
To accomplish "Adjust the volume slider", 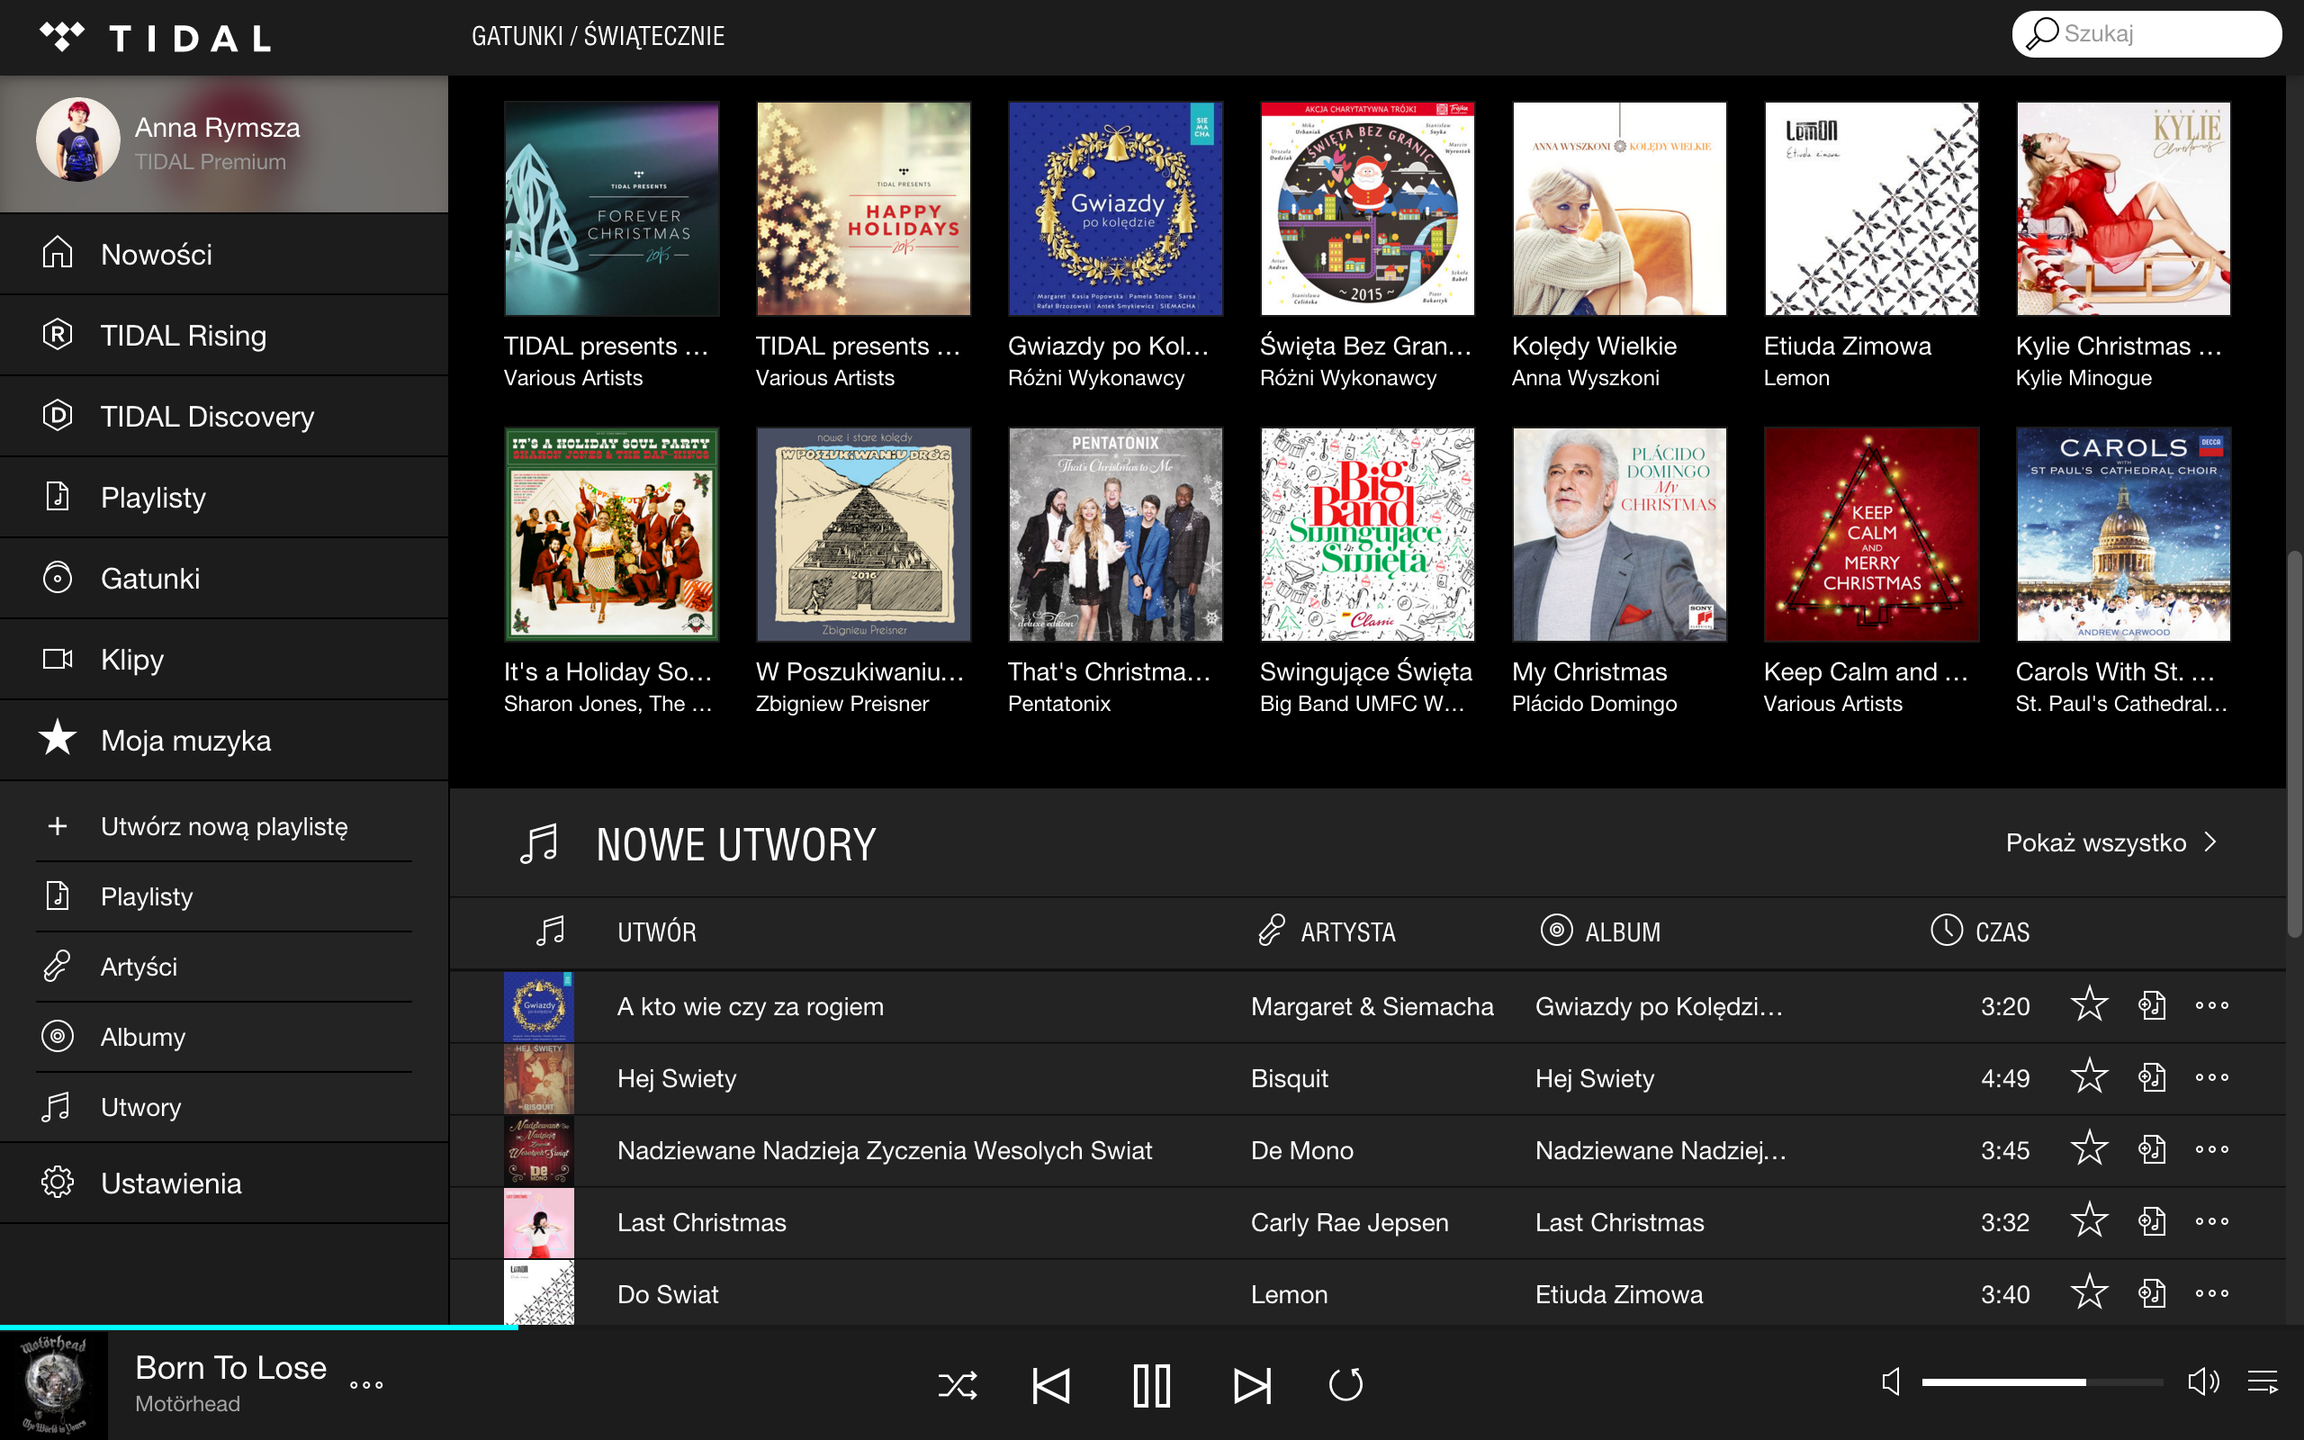I will (2042, 1382).
